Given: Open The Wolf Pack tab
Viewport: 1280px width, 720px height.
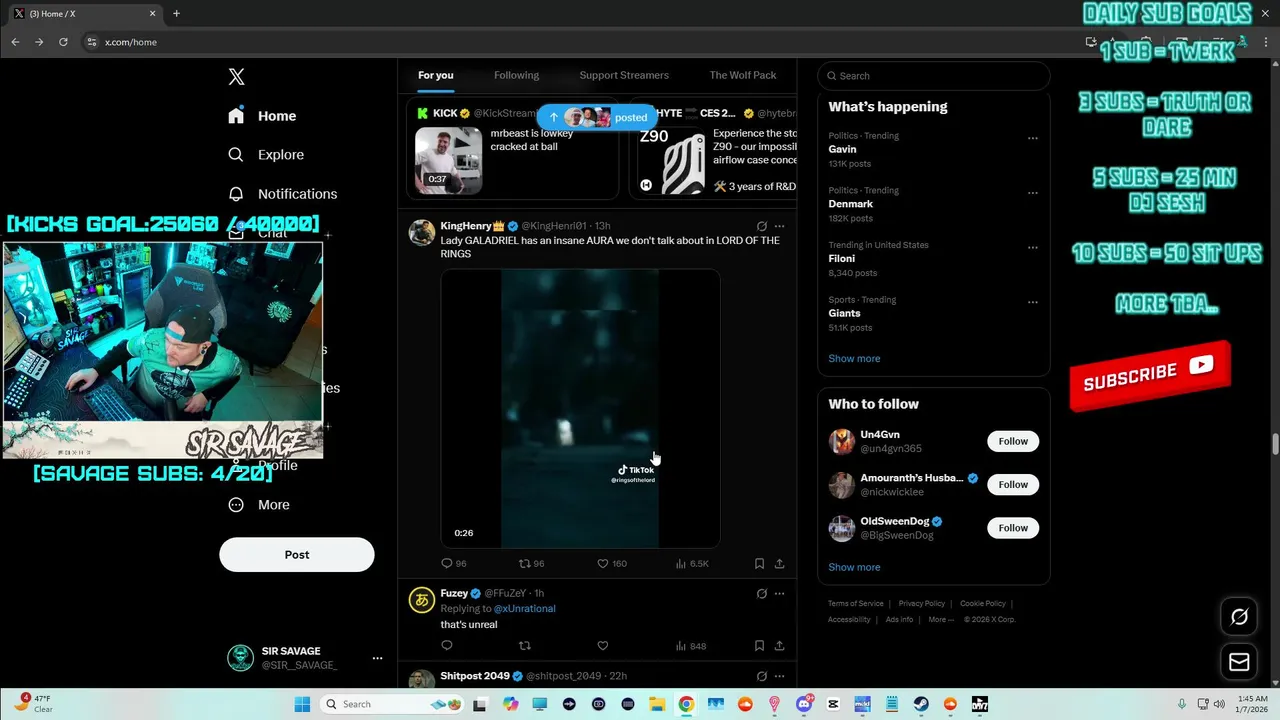Looking at the screenshot, I should point(743,75).
